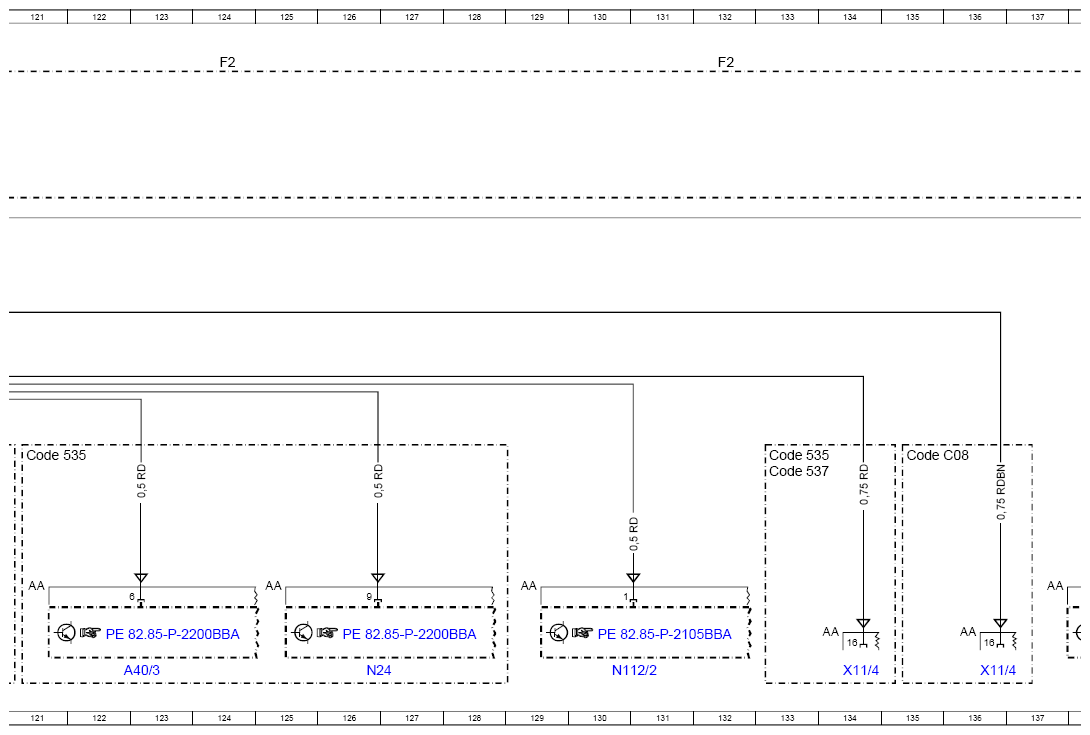
Task: Click the pointing hand icon in the N24 block
Action: (328, 633)
